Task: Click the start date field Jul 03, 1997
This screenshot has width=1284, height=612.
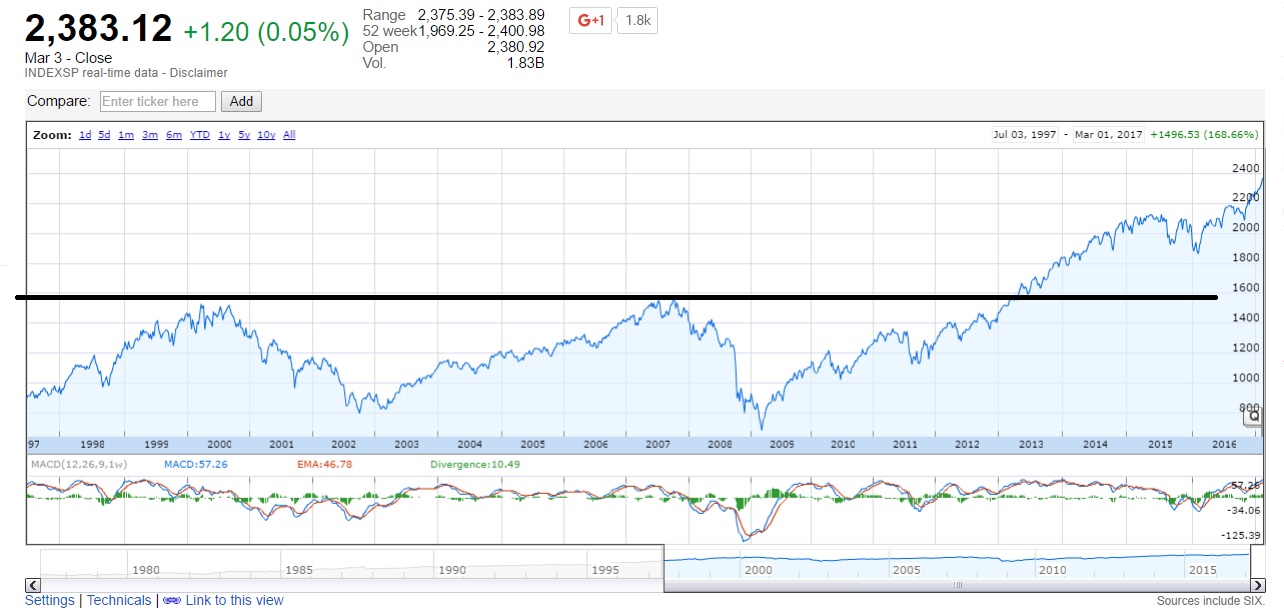Action: click(1025, 135)
